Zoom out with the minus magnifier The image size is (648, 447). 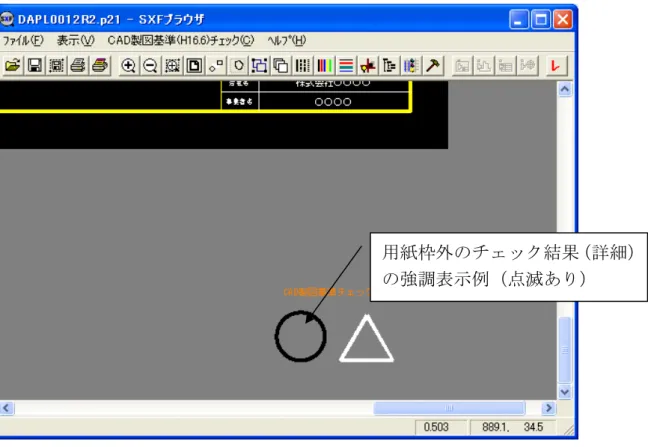(x=150, y=65)
